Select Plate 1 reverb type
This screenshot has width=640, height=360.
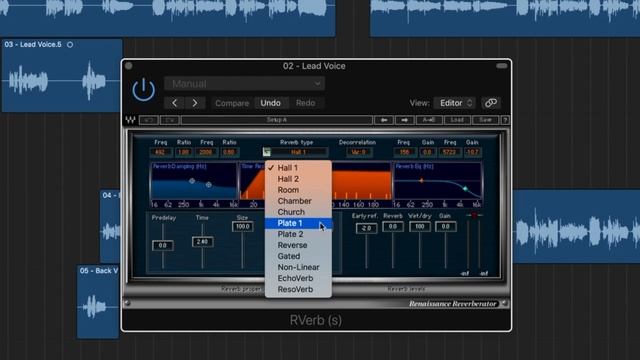[x=298, y=223]
